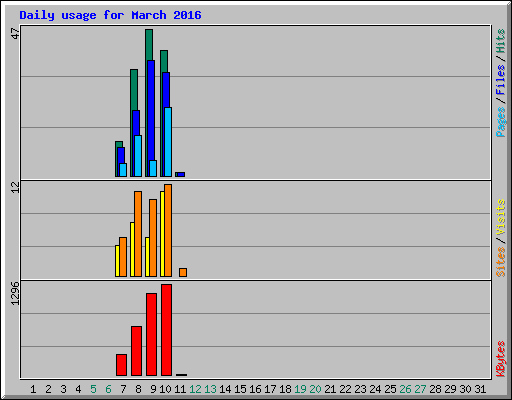
Task: Click the green weekend day label "27"
Action: [420, 389]
